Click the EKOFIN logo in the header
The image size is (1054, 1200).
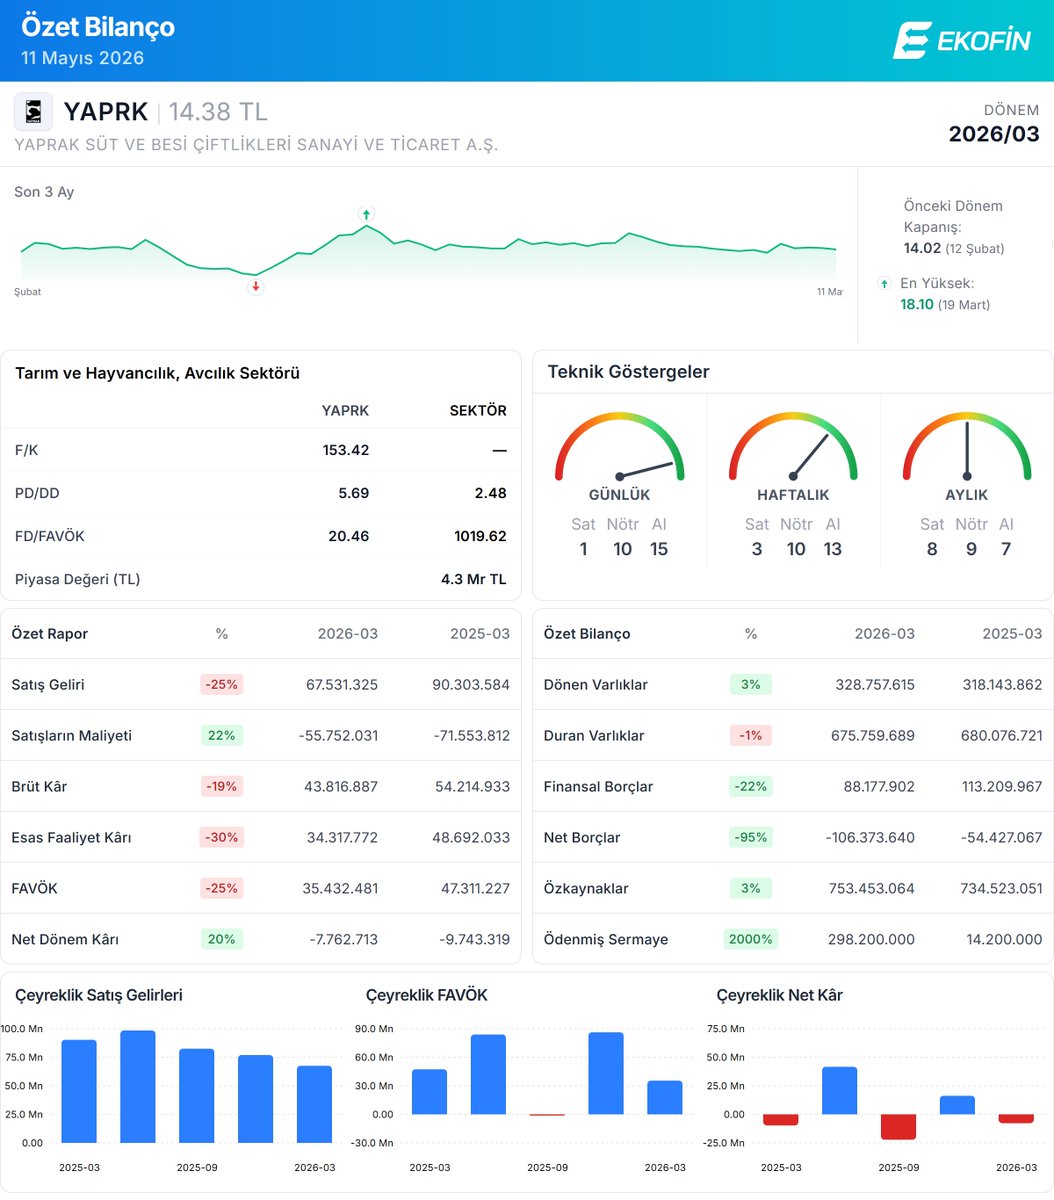961,40
